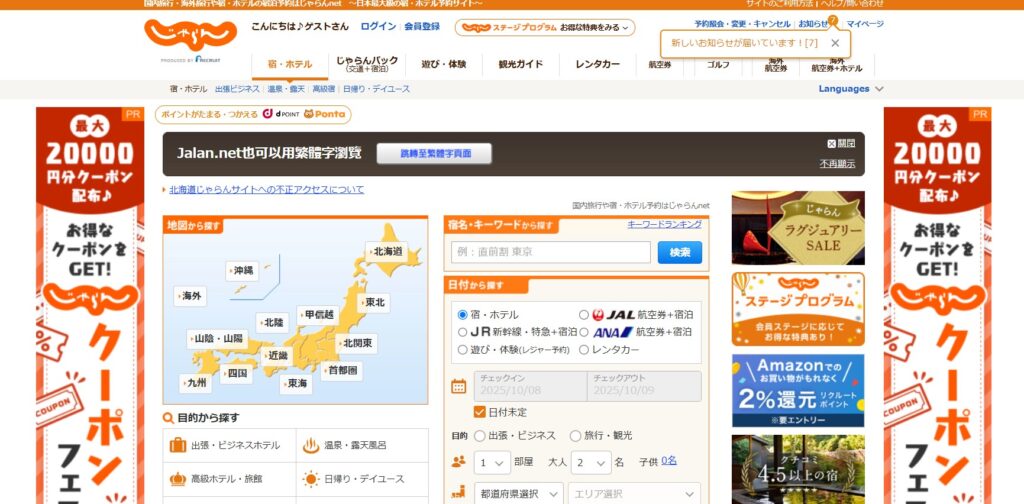Select 四国 on the map

236,373
